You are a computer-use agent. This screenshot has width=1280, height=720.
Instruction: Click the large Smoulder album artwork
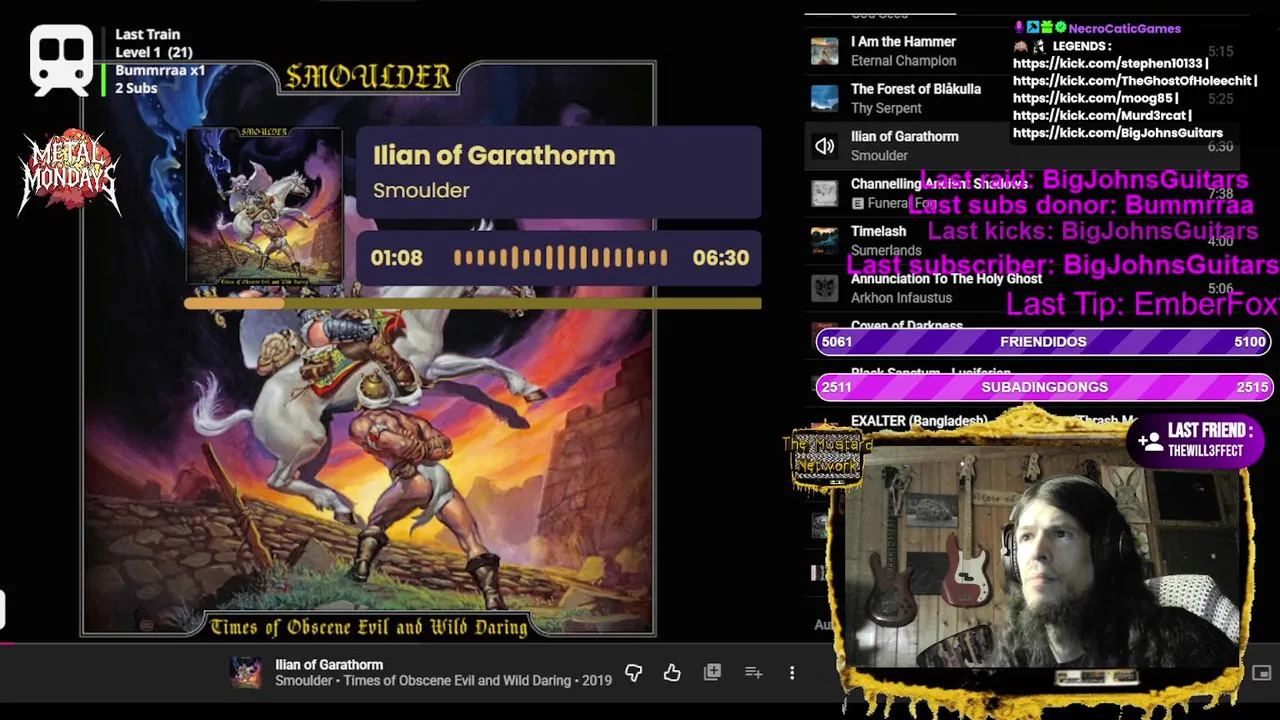pyautogui.click(x=368, y=350)
